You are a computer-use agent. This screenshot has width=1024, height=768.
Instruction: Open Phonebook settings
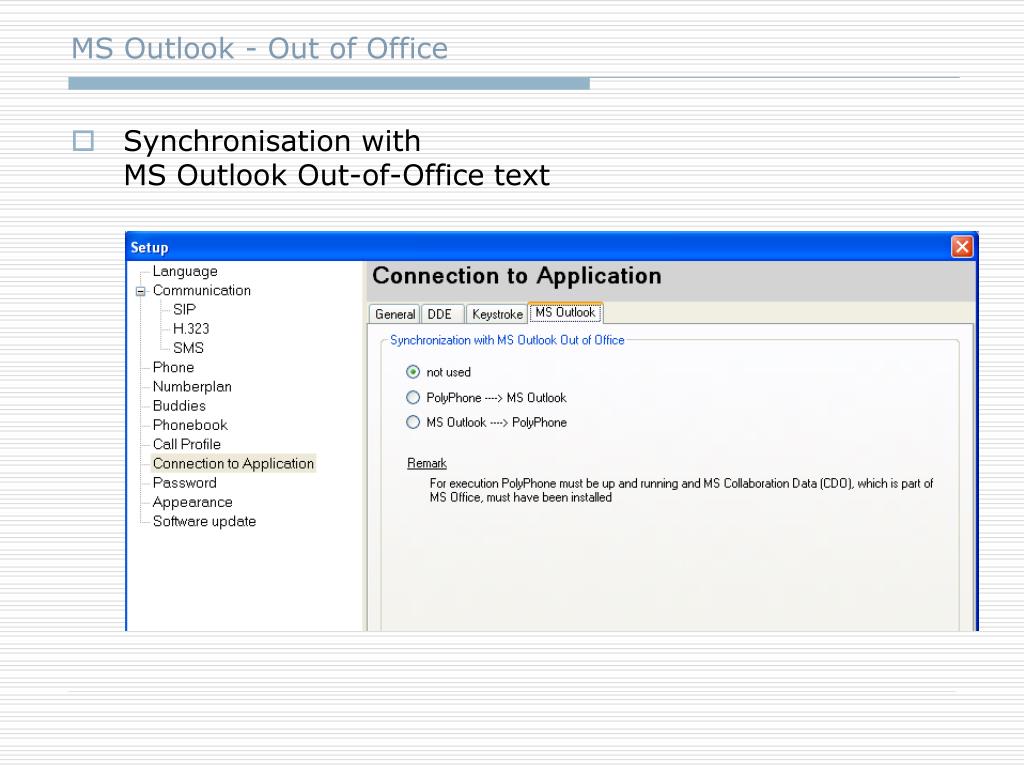point(190,425)
